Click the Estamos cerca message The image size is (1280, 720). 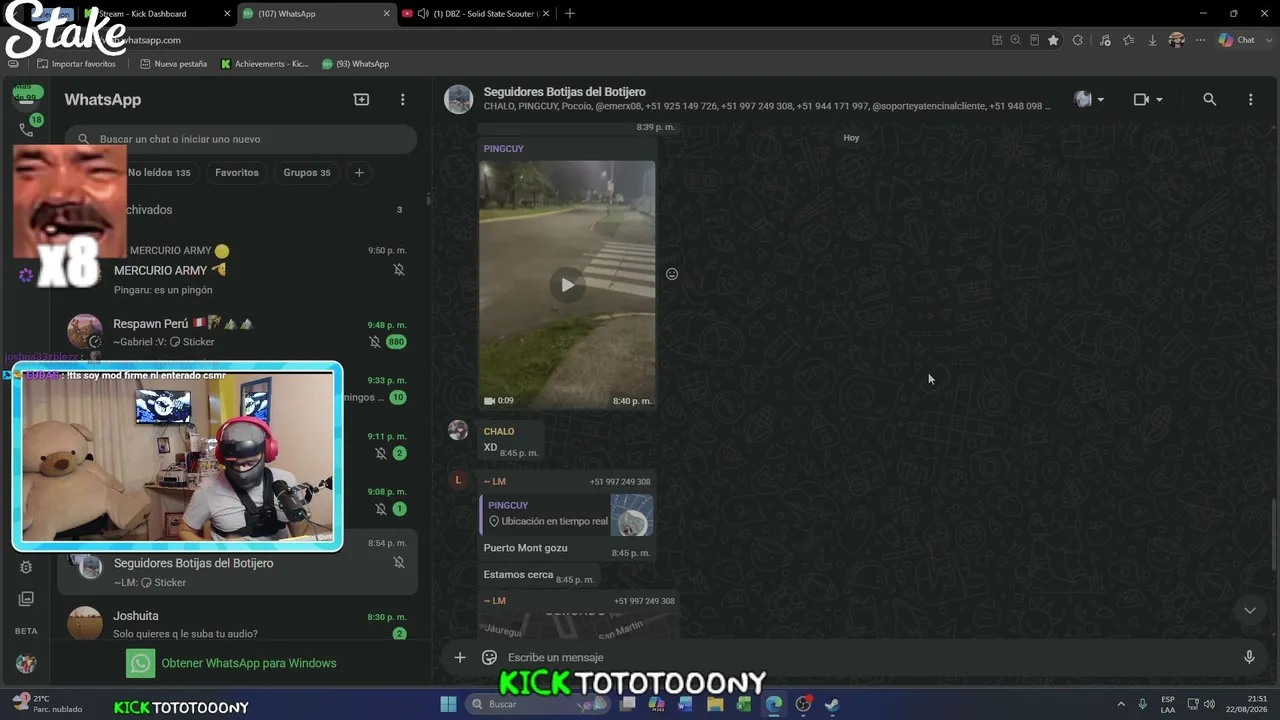tap(518, 575)
